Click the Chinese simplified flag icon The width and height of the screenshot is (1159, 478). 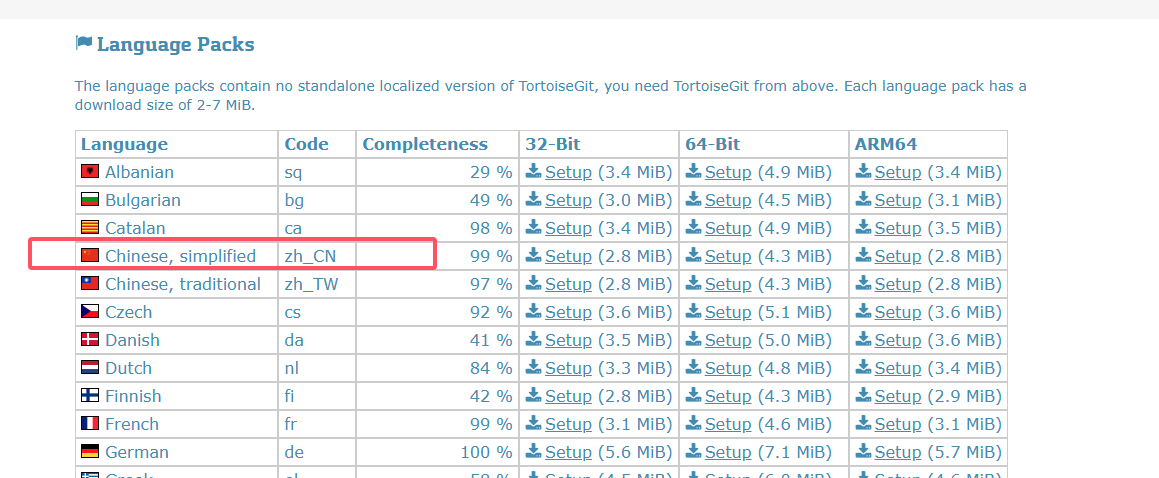89,256
